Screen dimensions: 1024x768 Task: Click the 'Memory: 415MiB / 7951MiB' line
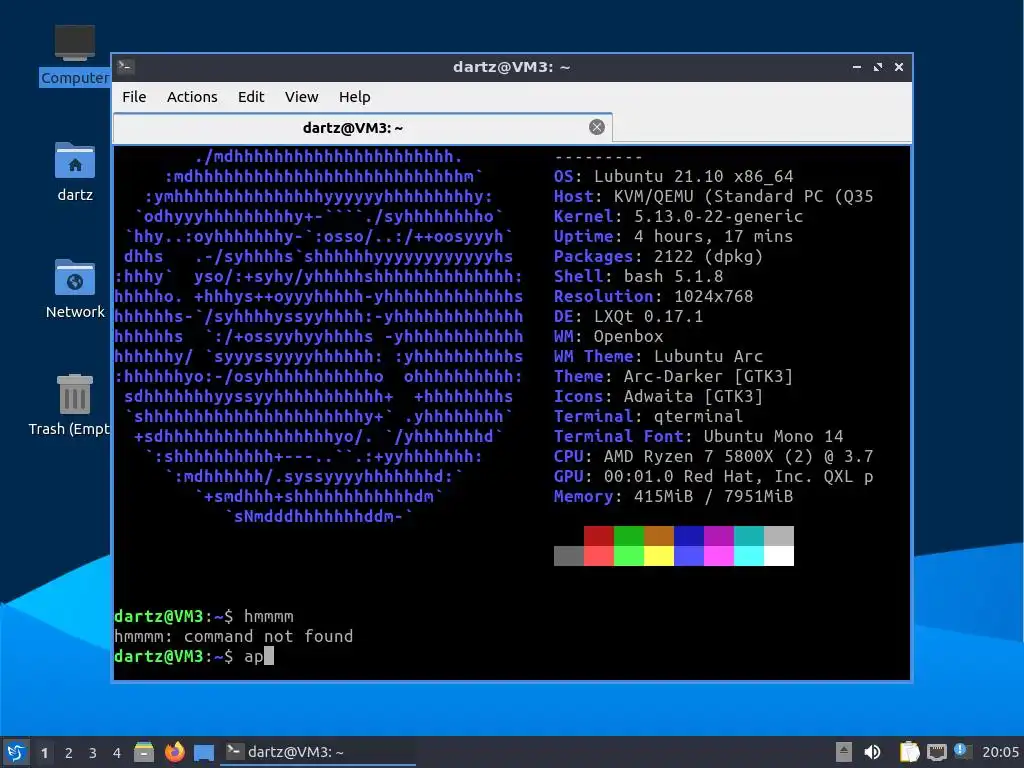point(673,496)
